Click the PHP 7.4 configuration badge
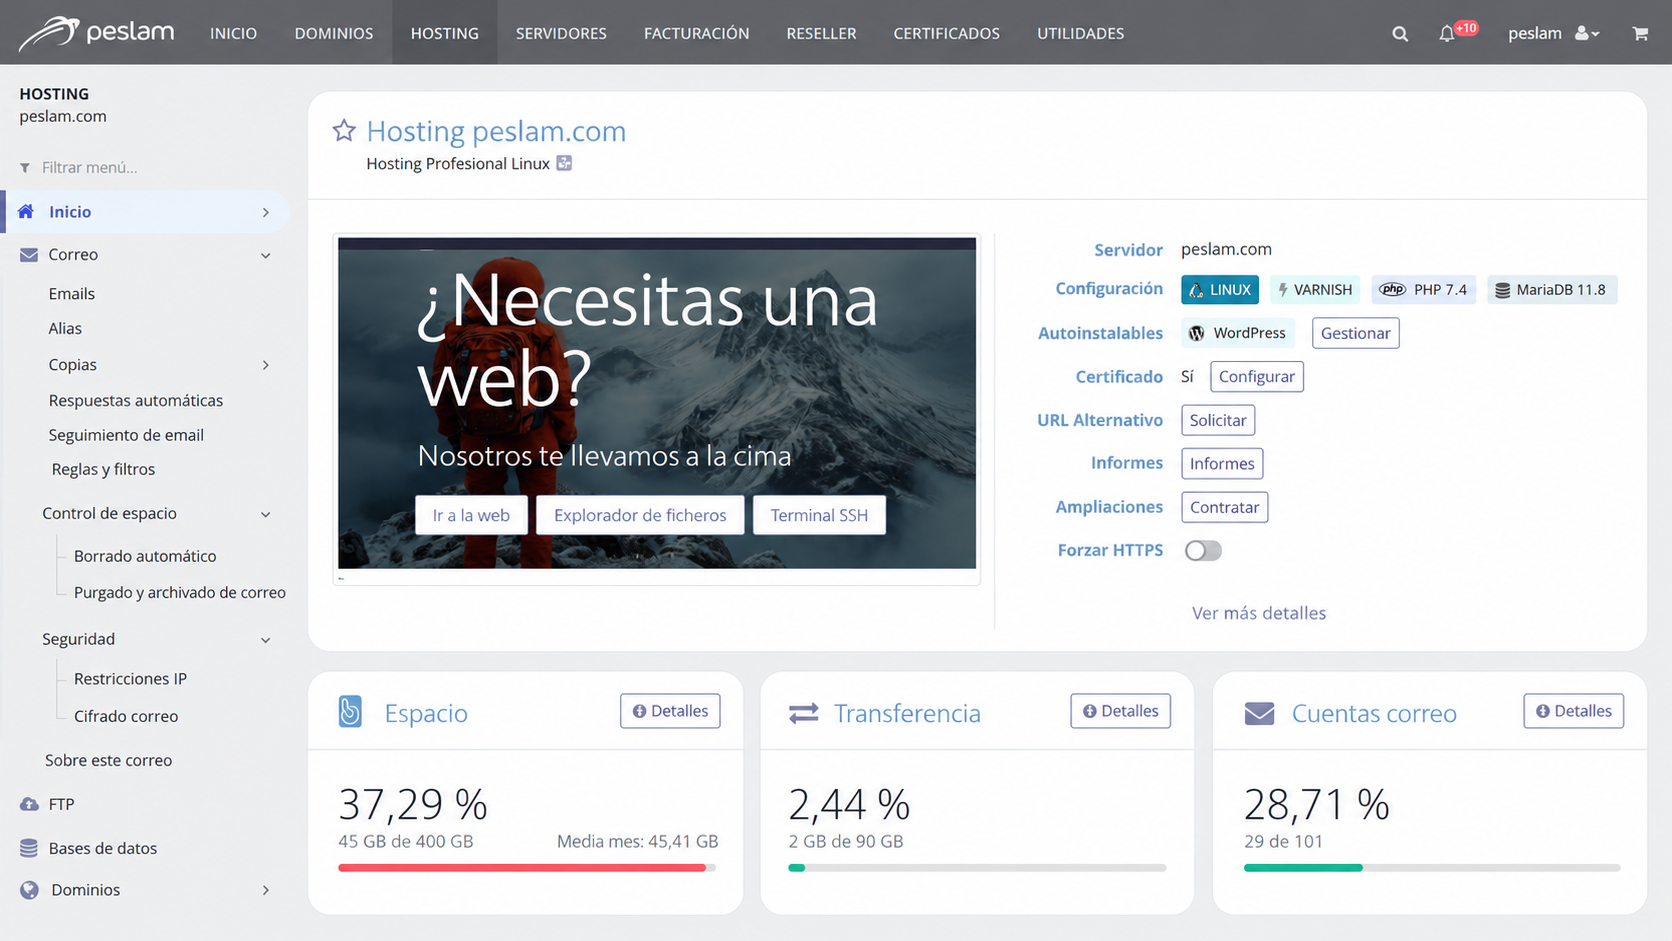1672x941 pixels. (x=1424, y=290)
